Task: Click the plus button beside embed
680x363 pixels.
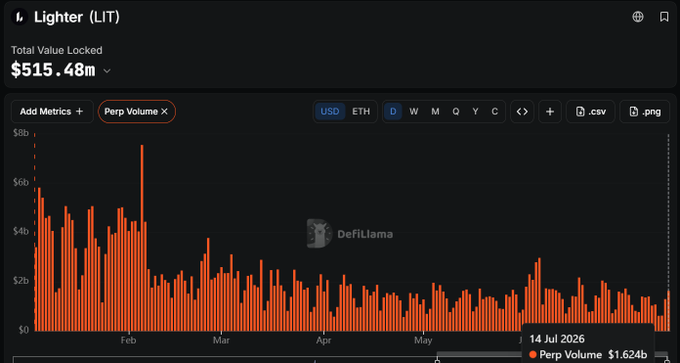Action: 550,111
